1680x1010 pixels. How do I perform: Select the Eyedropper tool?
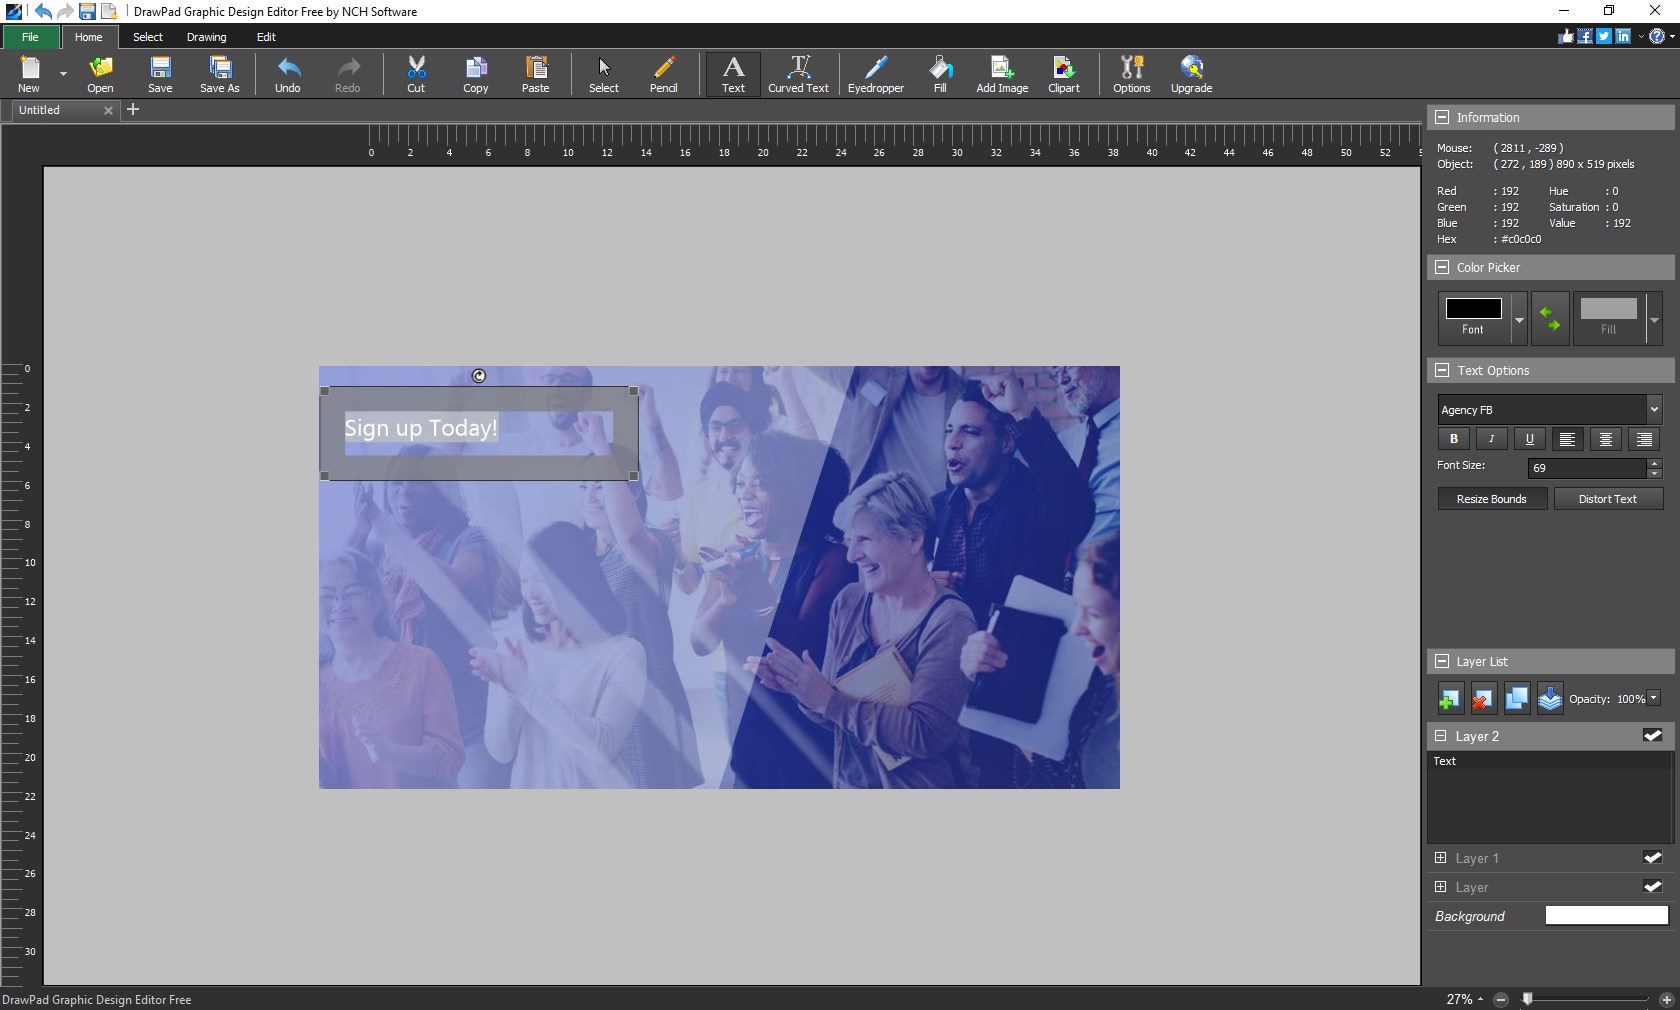click(875, 75)
